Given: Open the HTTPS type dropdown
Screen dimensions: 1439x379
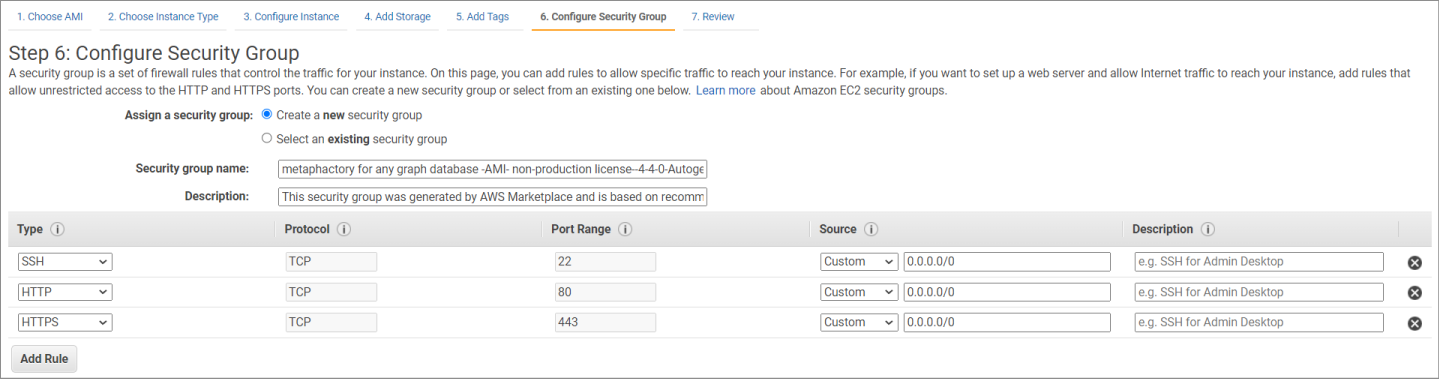Looking at the screenshot, I should coord(65,322).
